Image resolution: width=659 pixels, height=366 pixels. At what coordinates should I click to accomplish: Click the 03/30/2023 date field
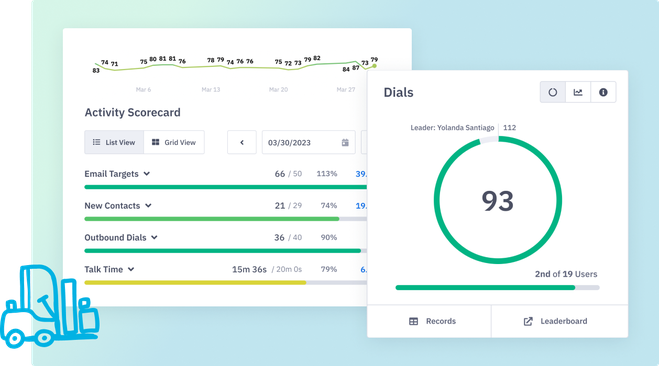308,142
